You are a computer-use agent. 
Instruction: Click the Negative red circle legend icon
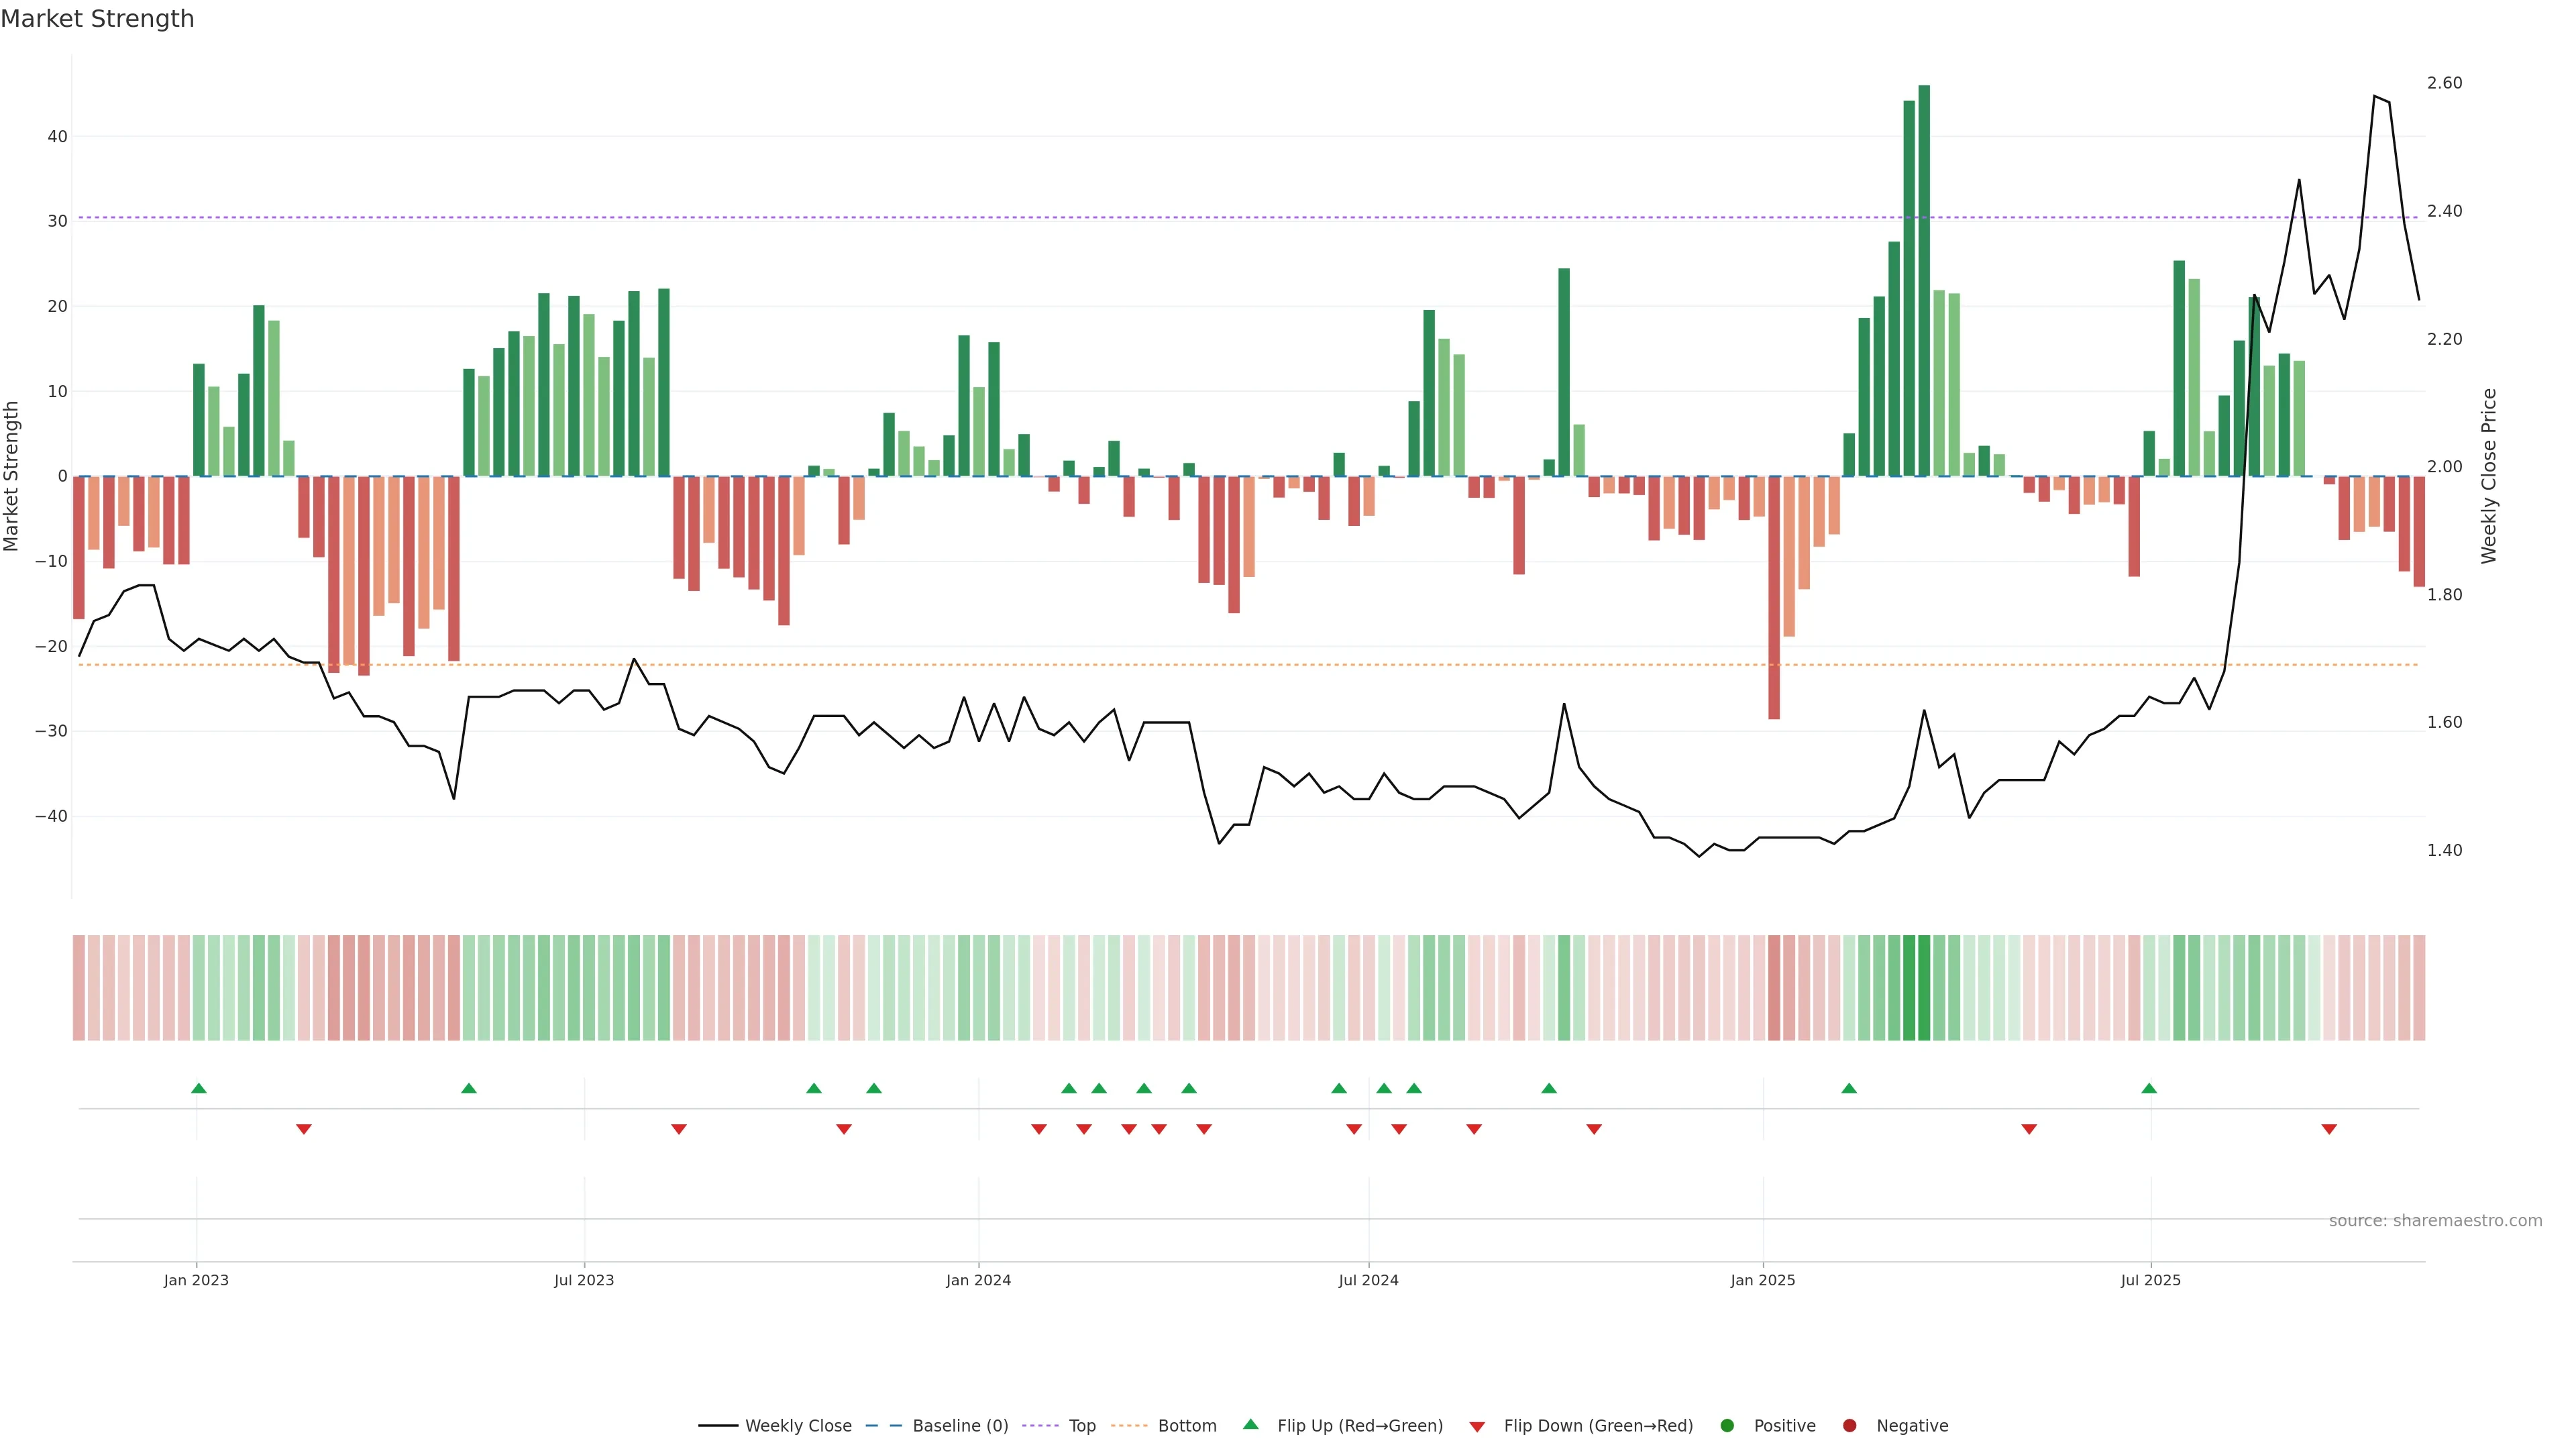pos(1849,1425)
